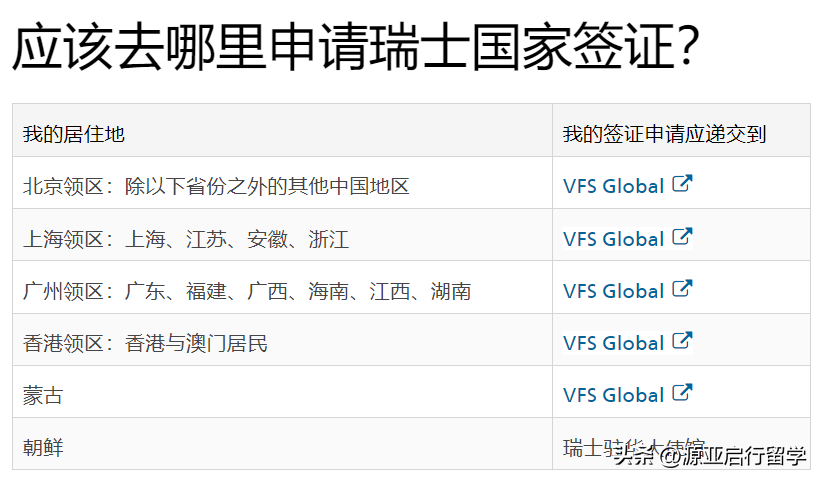Click external link icon in Hong Kong row
Viewport: 820px width, 480px height.
coord(682,341)
